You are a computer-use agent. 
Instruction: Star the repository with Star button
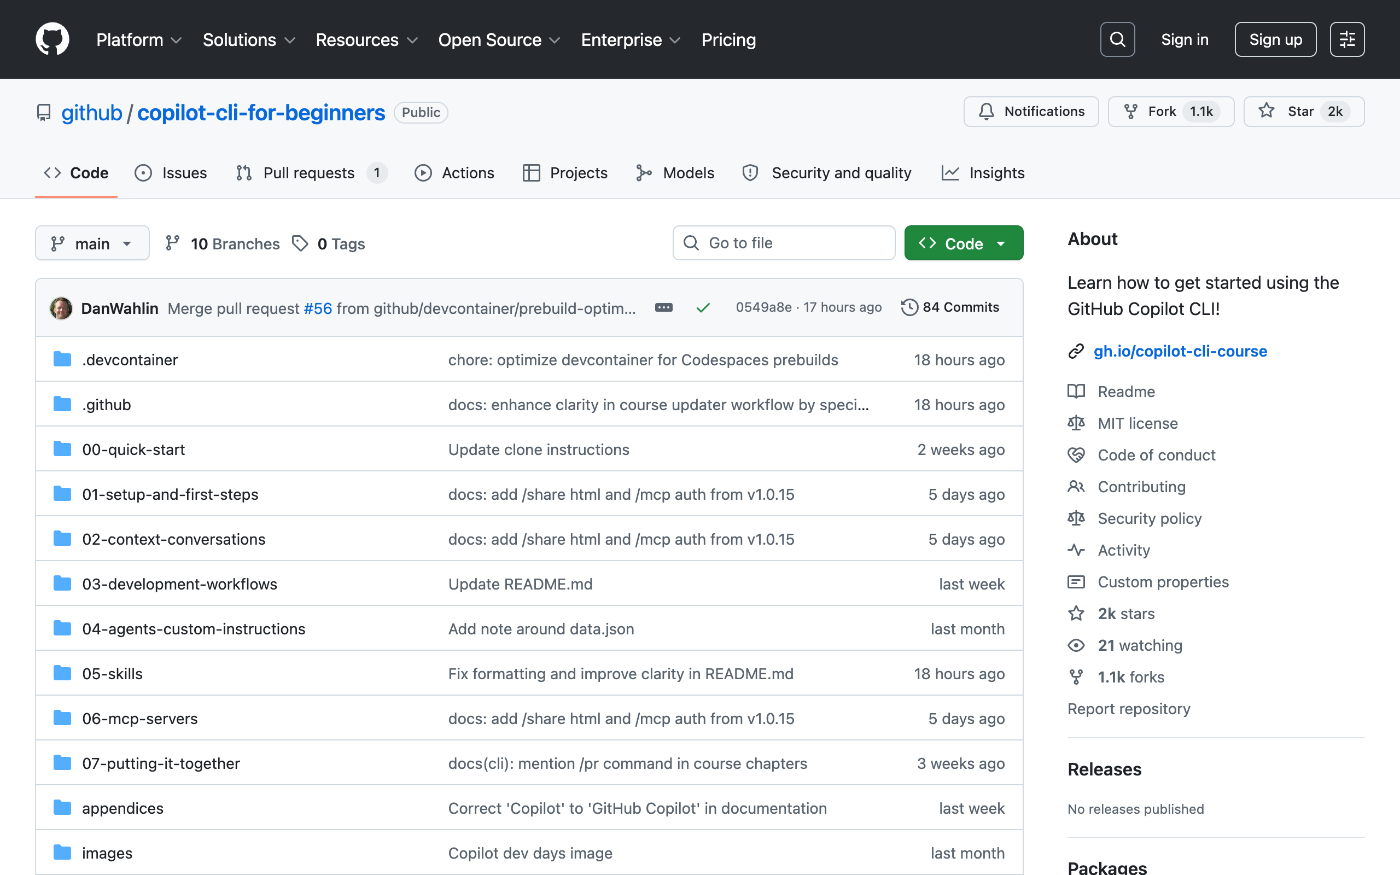[x=1304, y=111]
